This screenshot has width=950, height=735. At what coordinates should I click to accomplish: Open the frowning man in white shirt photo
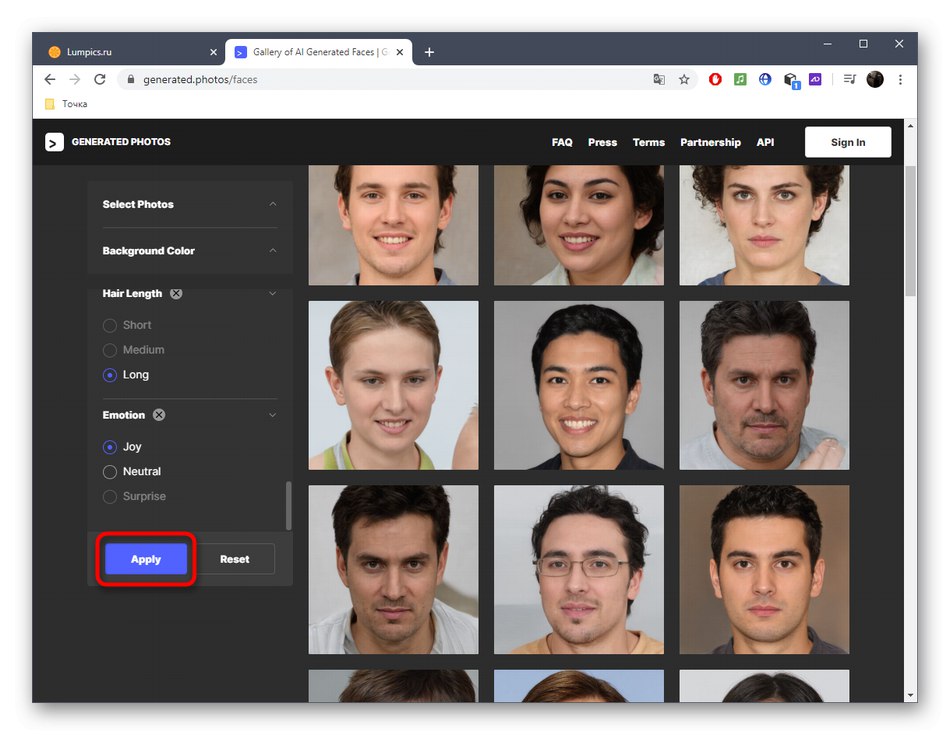coord(393,570)
